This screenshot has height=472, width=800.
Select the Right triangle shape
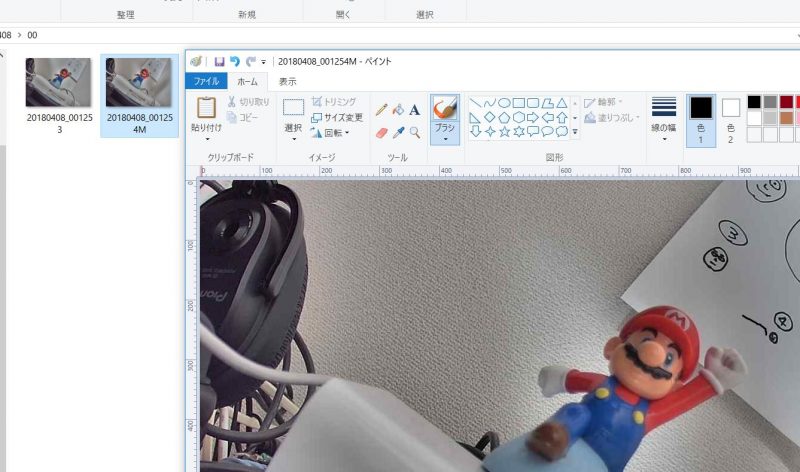point(475,117)
